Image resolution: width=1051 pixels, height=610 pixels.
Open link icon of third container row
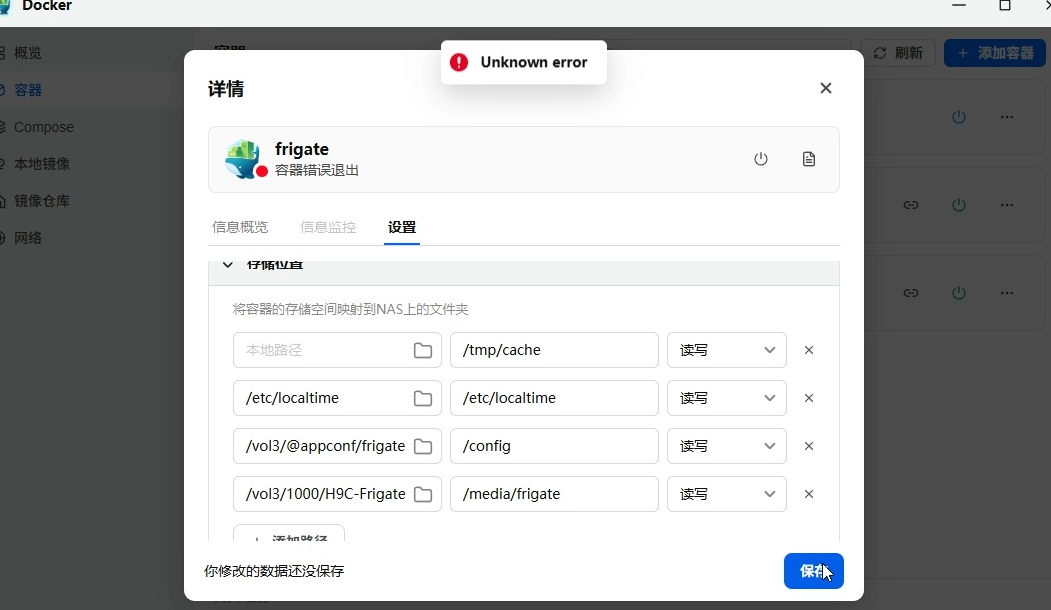[x=911, y=293]
